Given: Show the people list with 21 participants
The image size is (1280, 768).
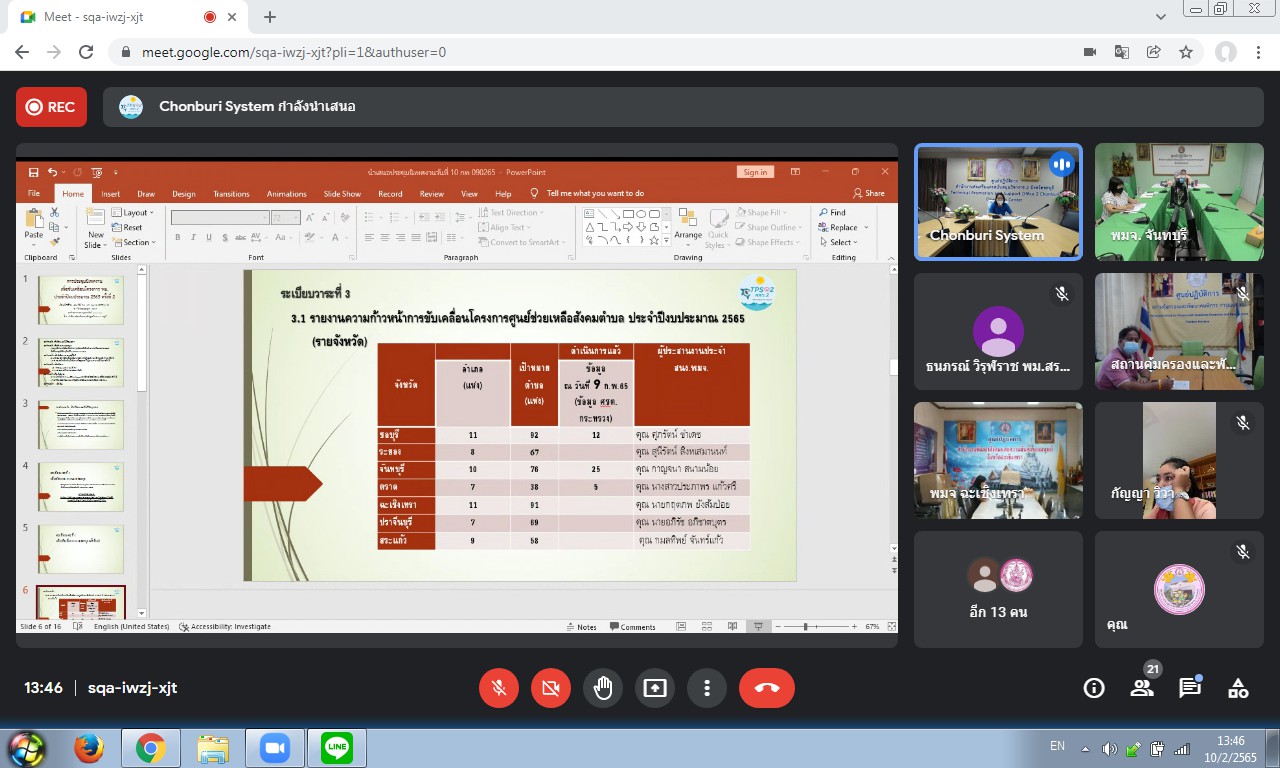Looking at the screenshot, I should point(1142,688).
